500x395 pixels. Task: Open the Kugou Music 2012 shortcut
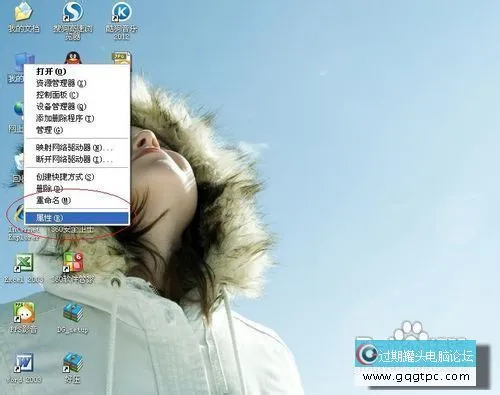pos(122,12)
